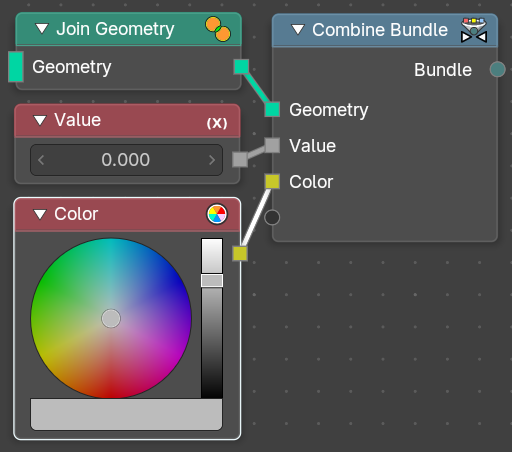The width and height of the screenshot is (512, 452).
Task: Click the Value label in Combine Bundle
Action: [x=313, y=146]
